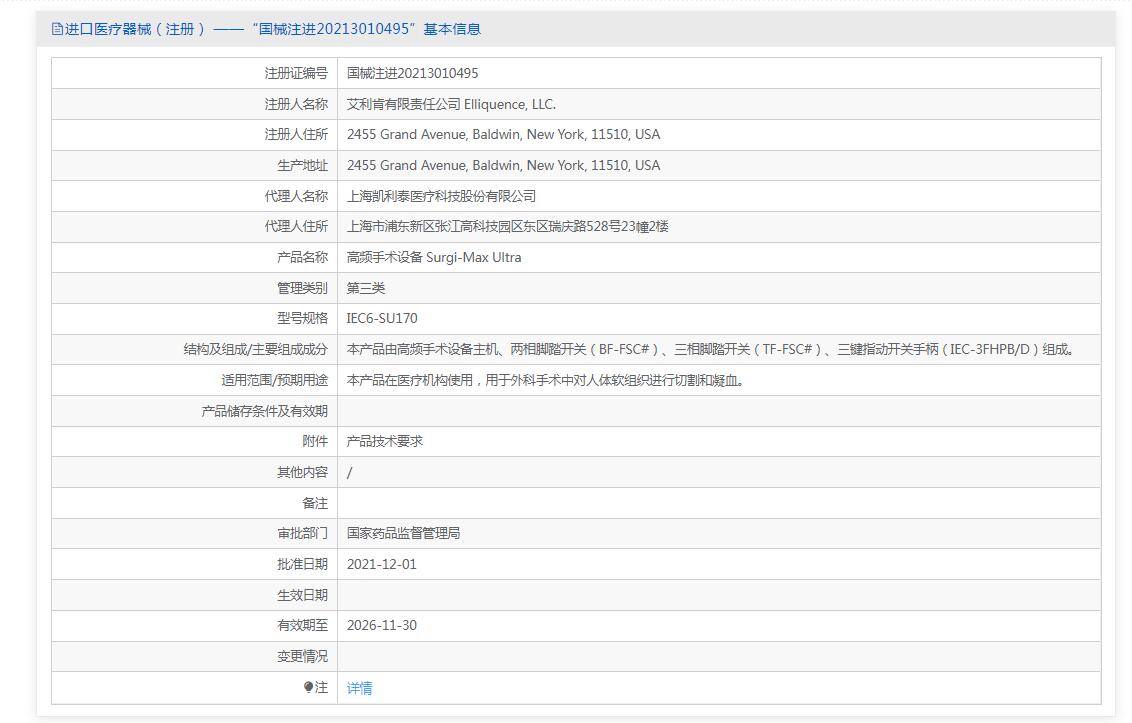Viewport: 1132px width, 723px height.
Task: Click the 审批部门 label
Action: [302, 533]
